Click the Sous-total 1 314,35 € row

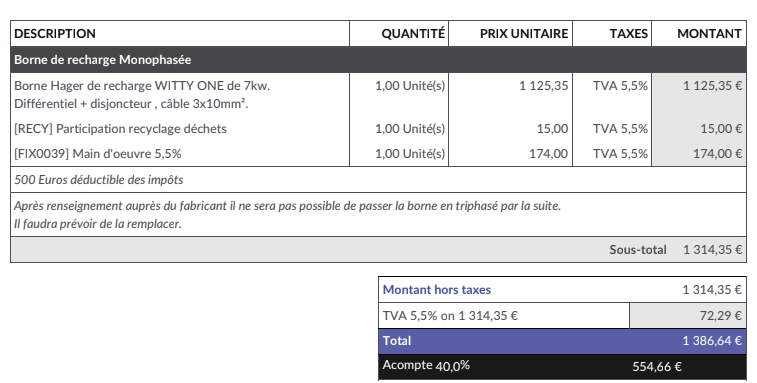click(x=378, y=250)
